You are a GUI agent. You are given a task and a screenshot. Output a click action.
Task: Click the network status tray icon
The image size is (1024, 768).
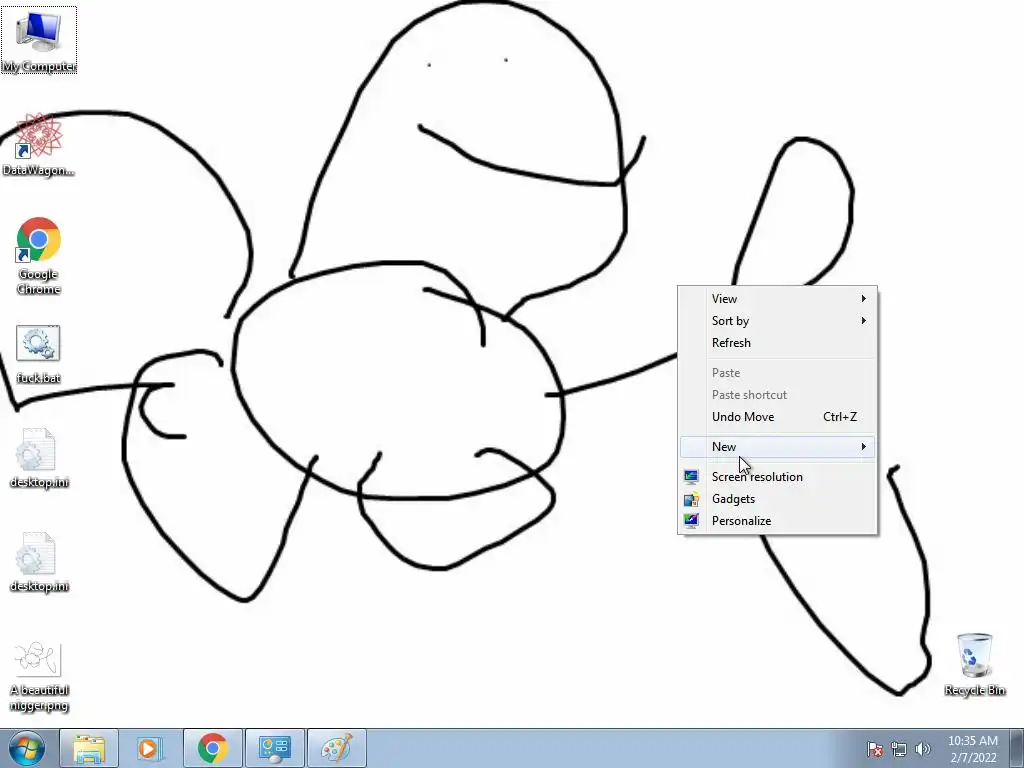(x=899, y=749)
